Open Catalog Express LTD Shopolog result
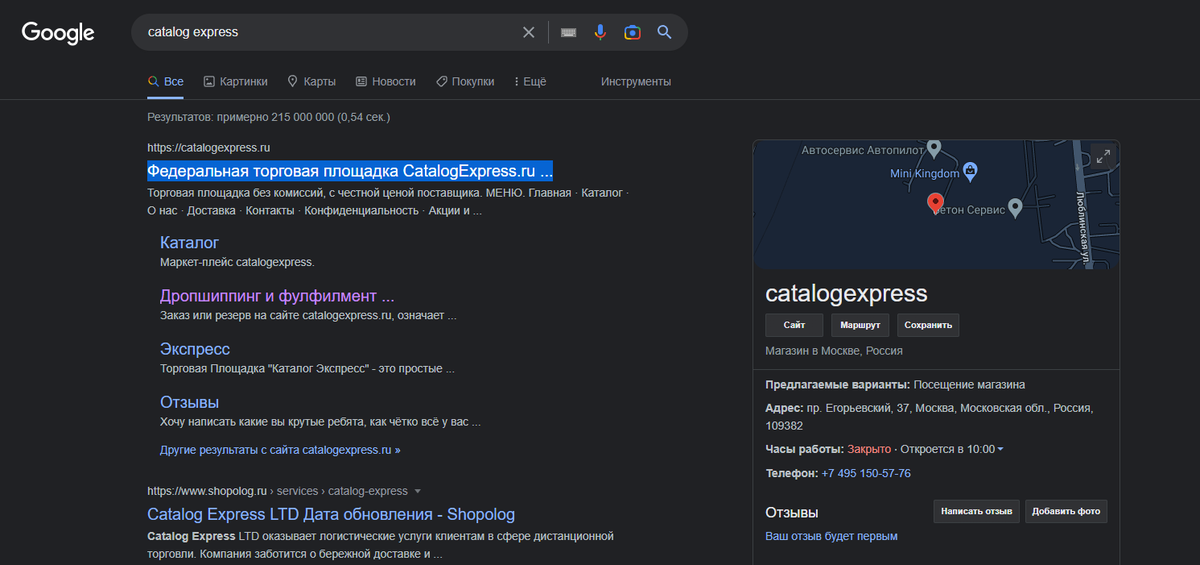1200x565 pixels. click(331, 514)
